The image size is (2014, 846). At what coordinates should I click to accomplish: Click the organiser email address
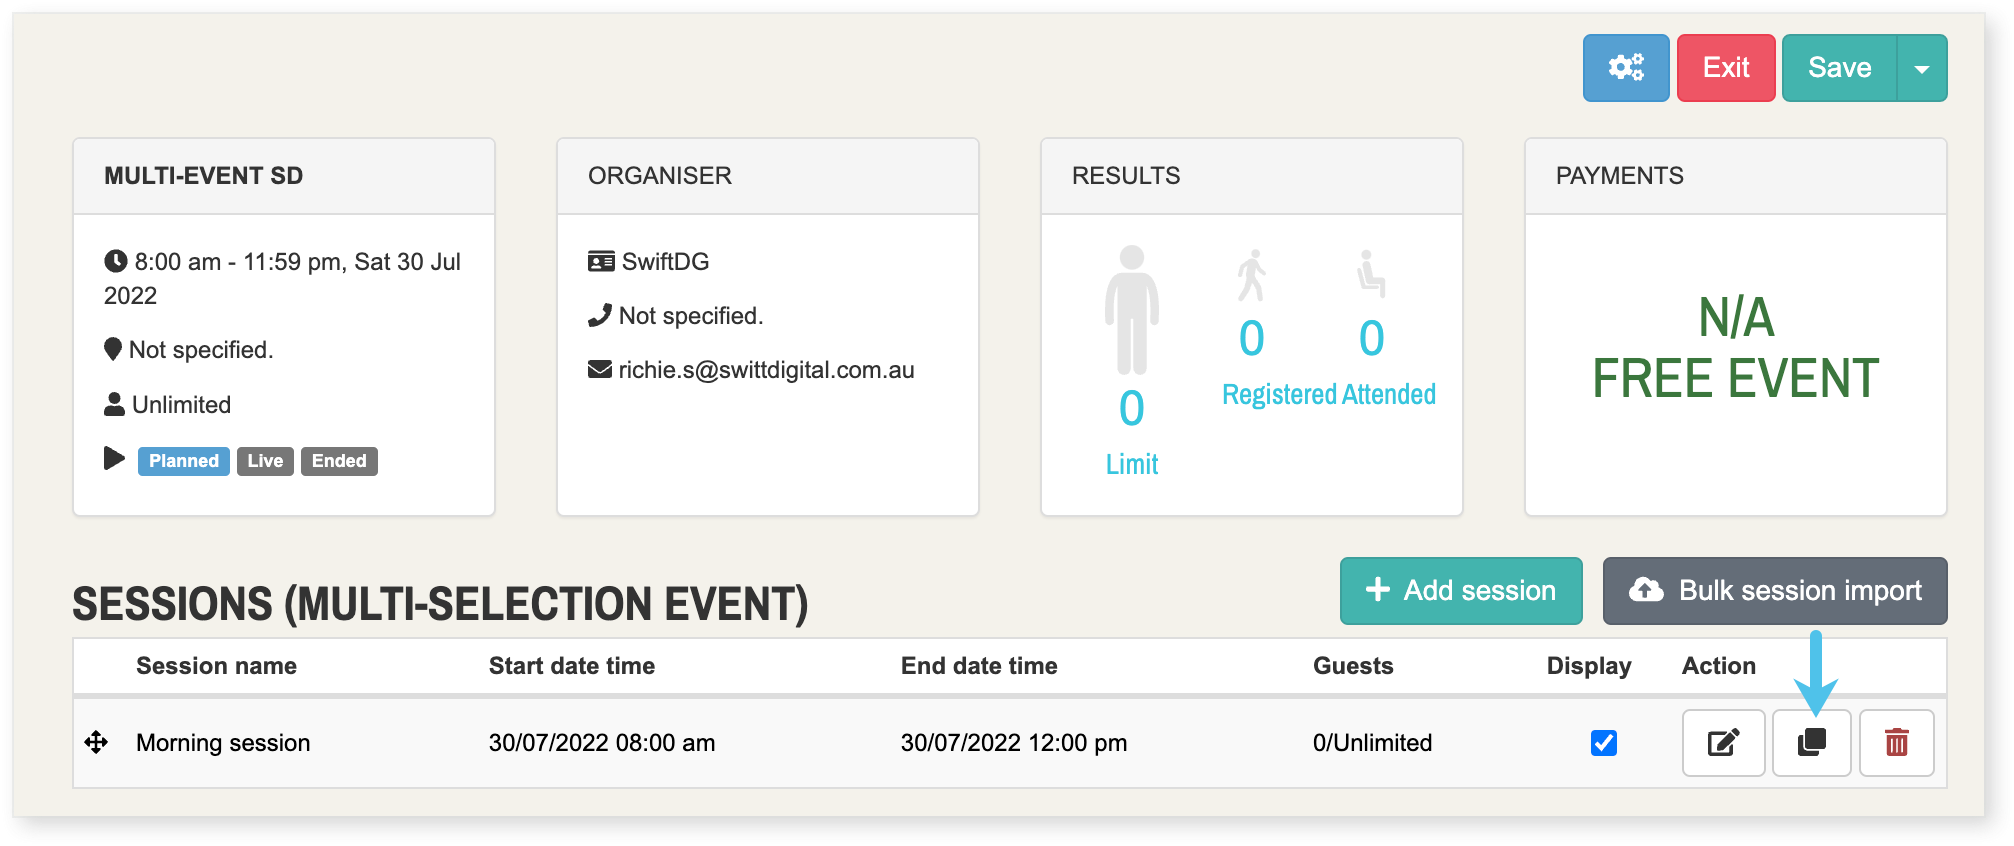(765, 370)
